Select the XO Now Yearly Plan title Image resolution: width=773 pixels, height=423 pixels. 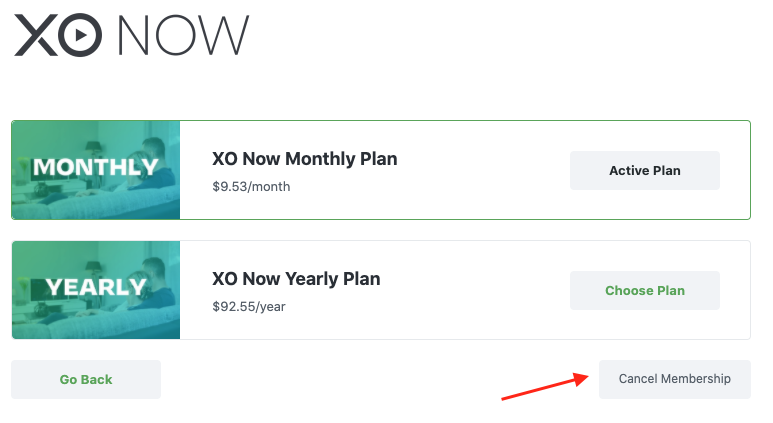tap(296, 279)
